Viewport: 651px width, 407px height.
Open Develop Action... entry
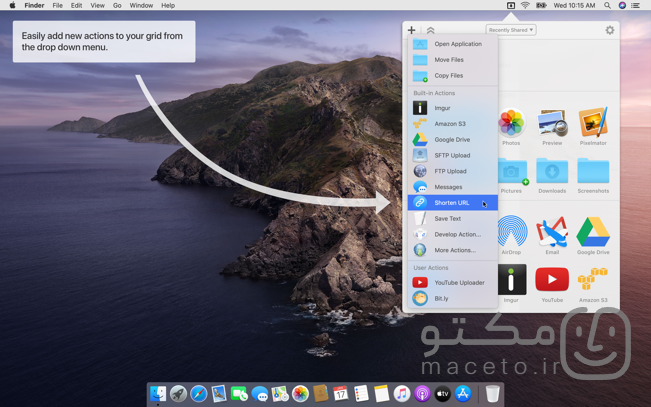[453, 234]
